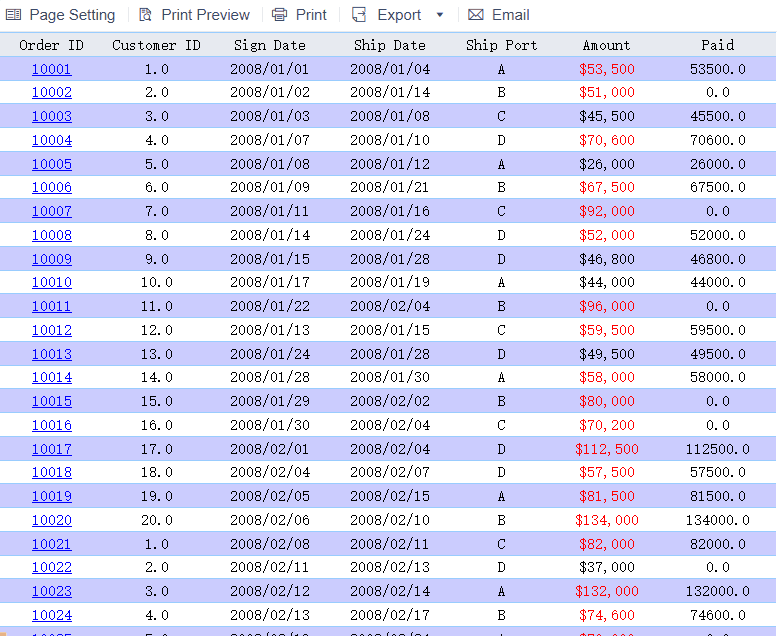This screenshot has height=636, width=777.
Task: Click the 10008 order hyperlink
Action: [x=52, y=235]
